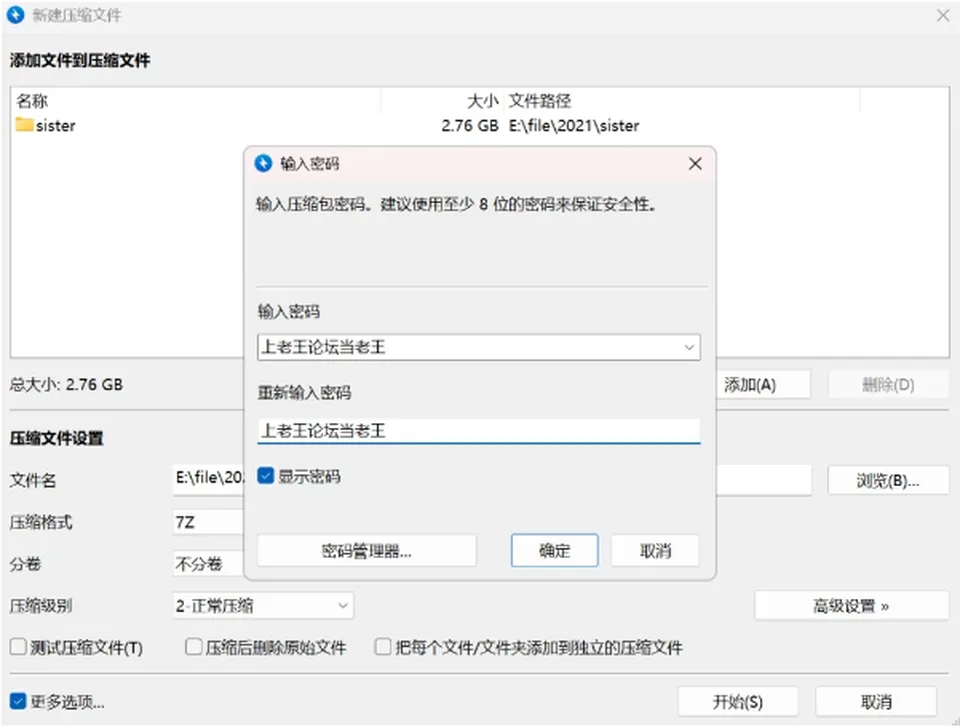The image size is (960, 727).
Task: Cancel the password dialog with 取消
Action: point(655,551)
